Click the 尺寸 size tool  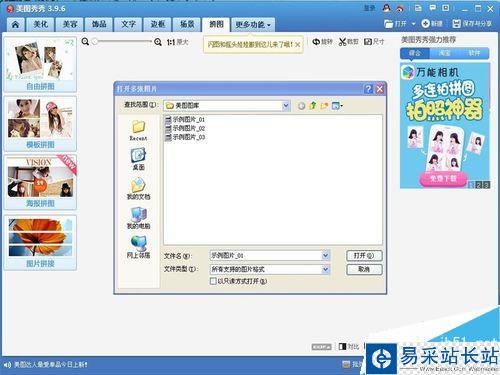tap(374, 42)
